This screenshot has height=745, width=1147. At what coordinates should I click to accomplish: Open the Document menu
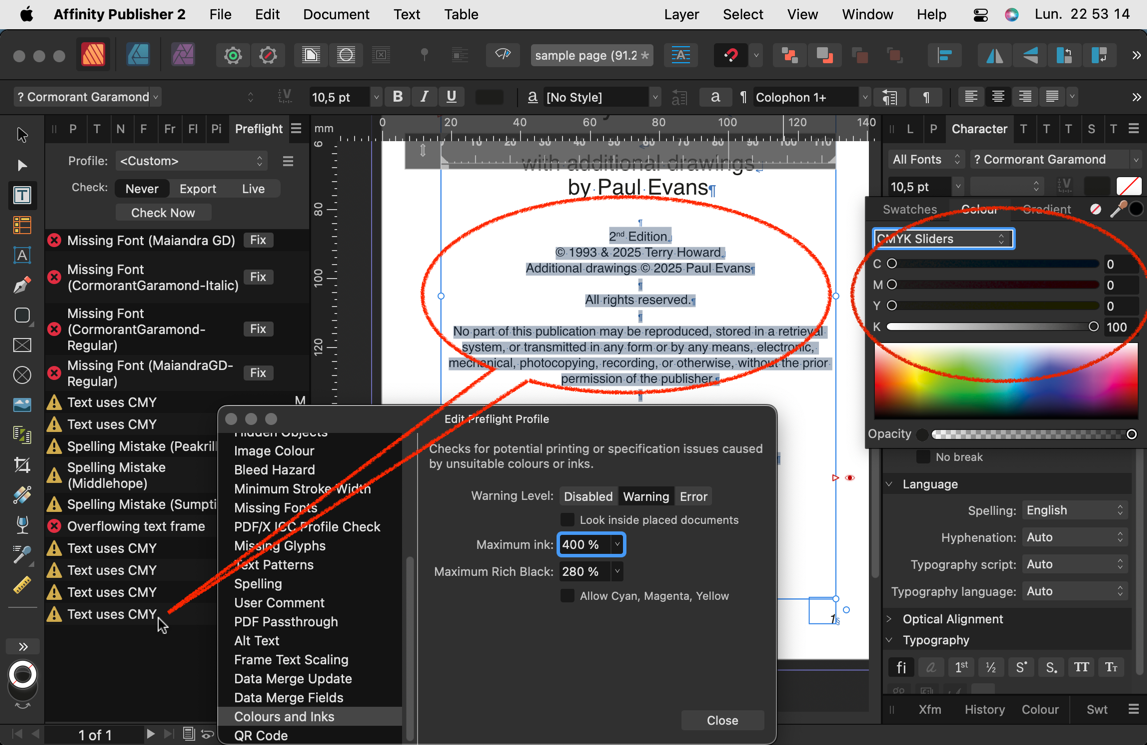[336, 15]
